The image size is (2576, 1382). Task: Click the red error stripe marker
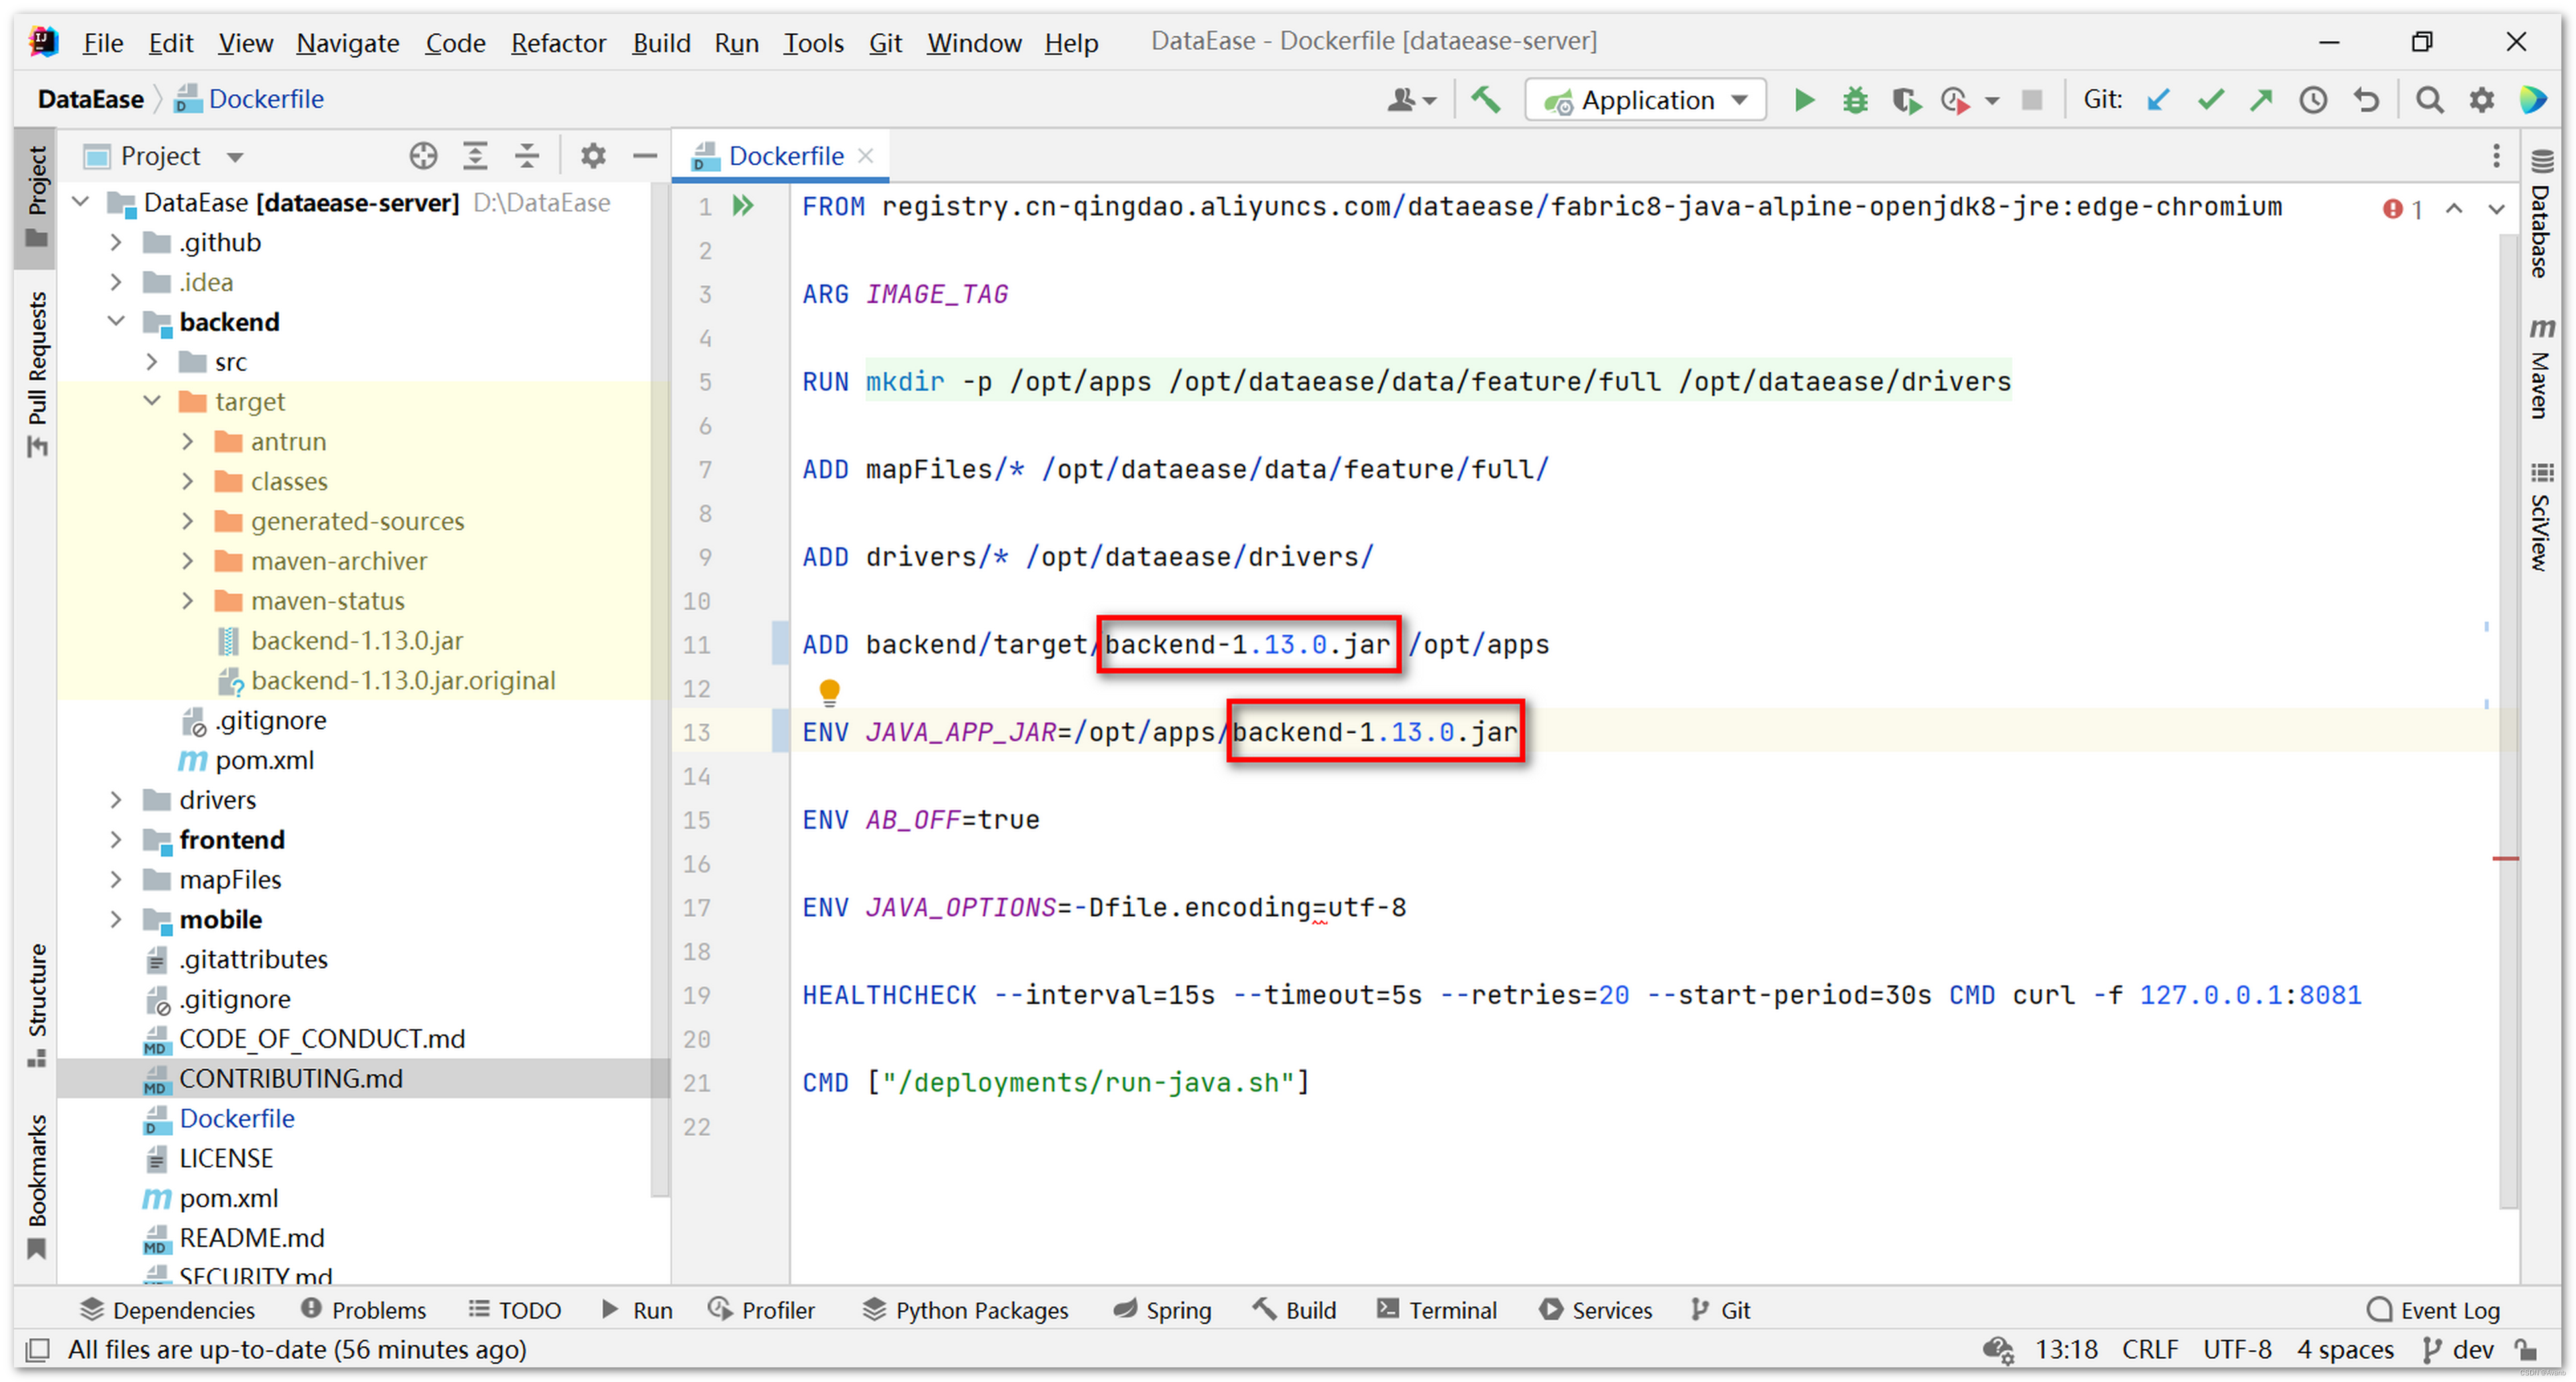point(2505,858)
